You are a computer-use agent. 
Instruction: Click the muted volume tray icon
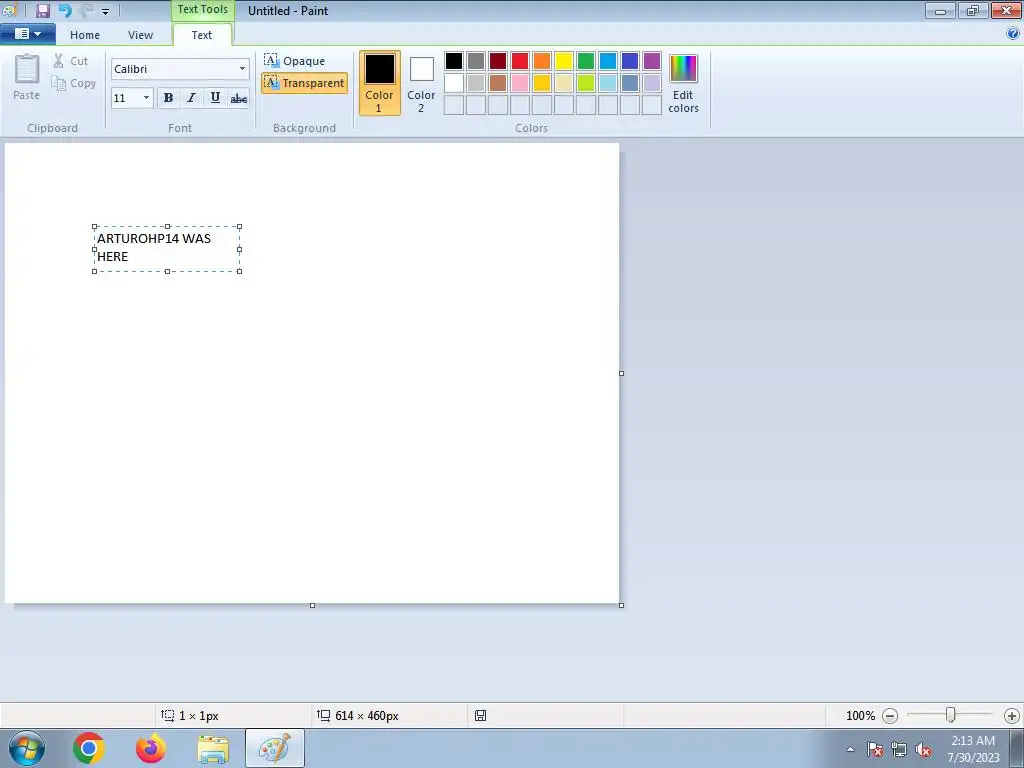923,750
